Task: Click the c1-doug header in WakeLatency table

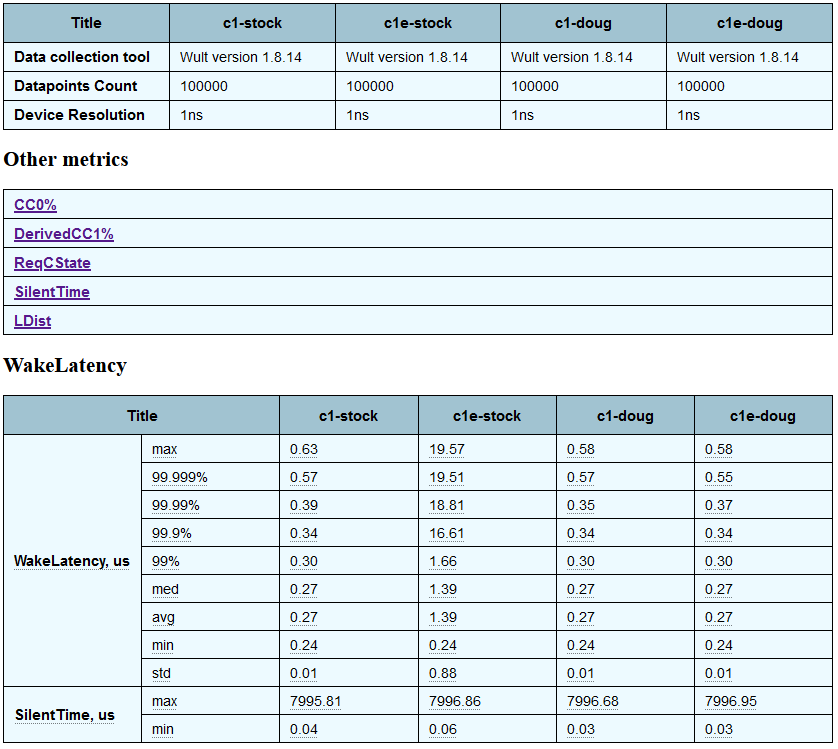Action: point(625,416)
